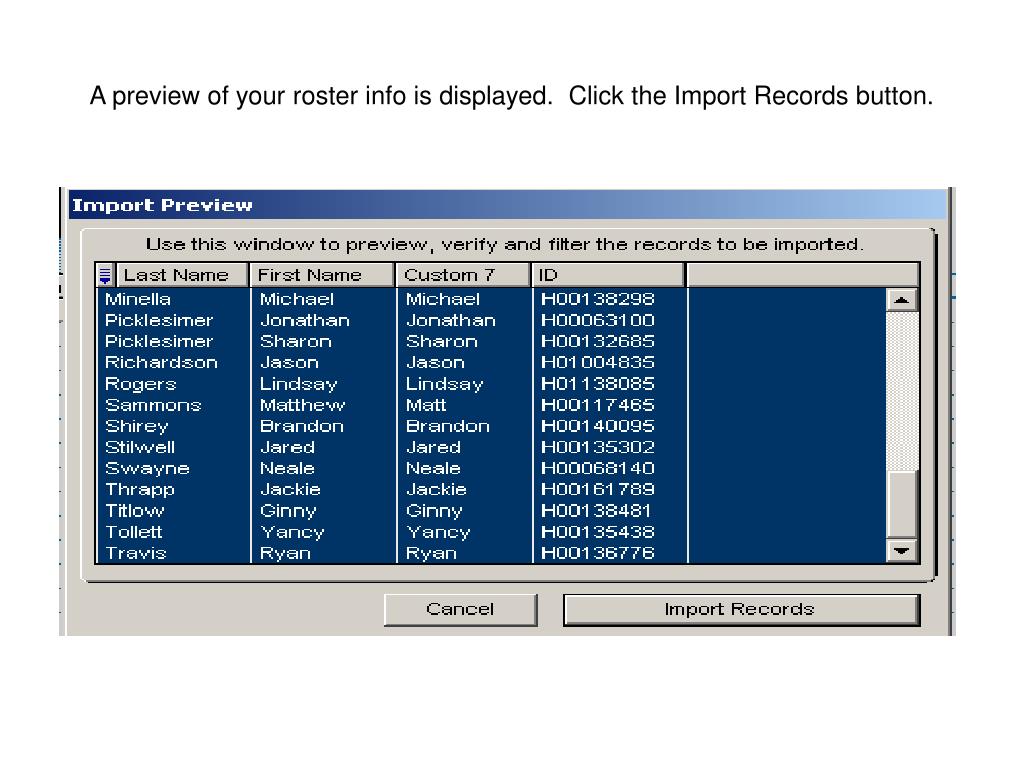The image size is (1024, 768).
Task: Click first name Lindsay in Rogers row
Action: coord(298,384)
